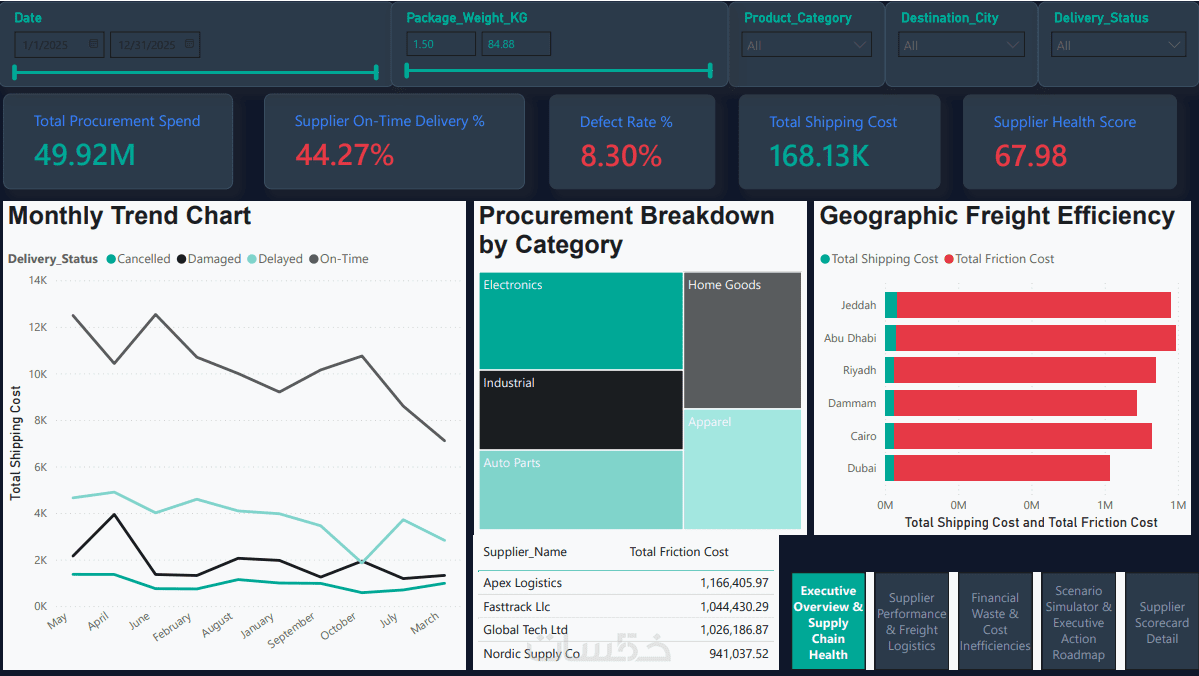Click the Damaged legend marker
The height and width of the screenshot is (676, 1199).
tap(181, 259)
